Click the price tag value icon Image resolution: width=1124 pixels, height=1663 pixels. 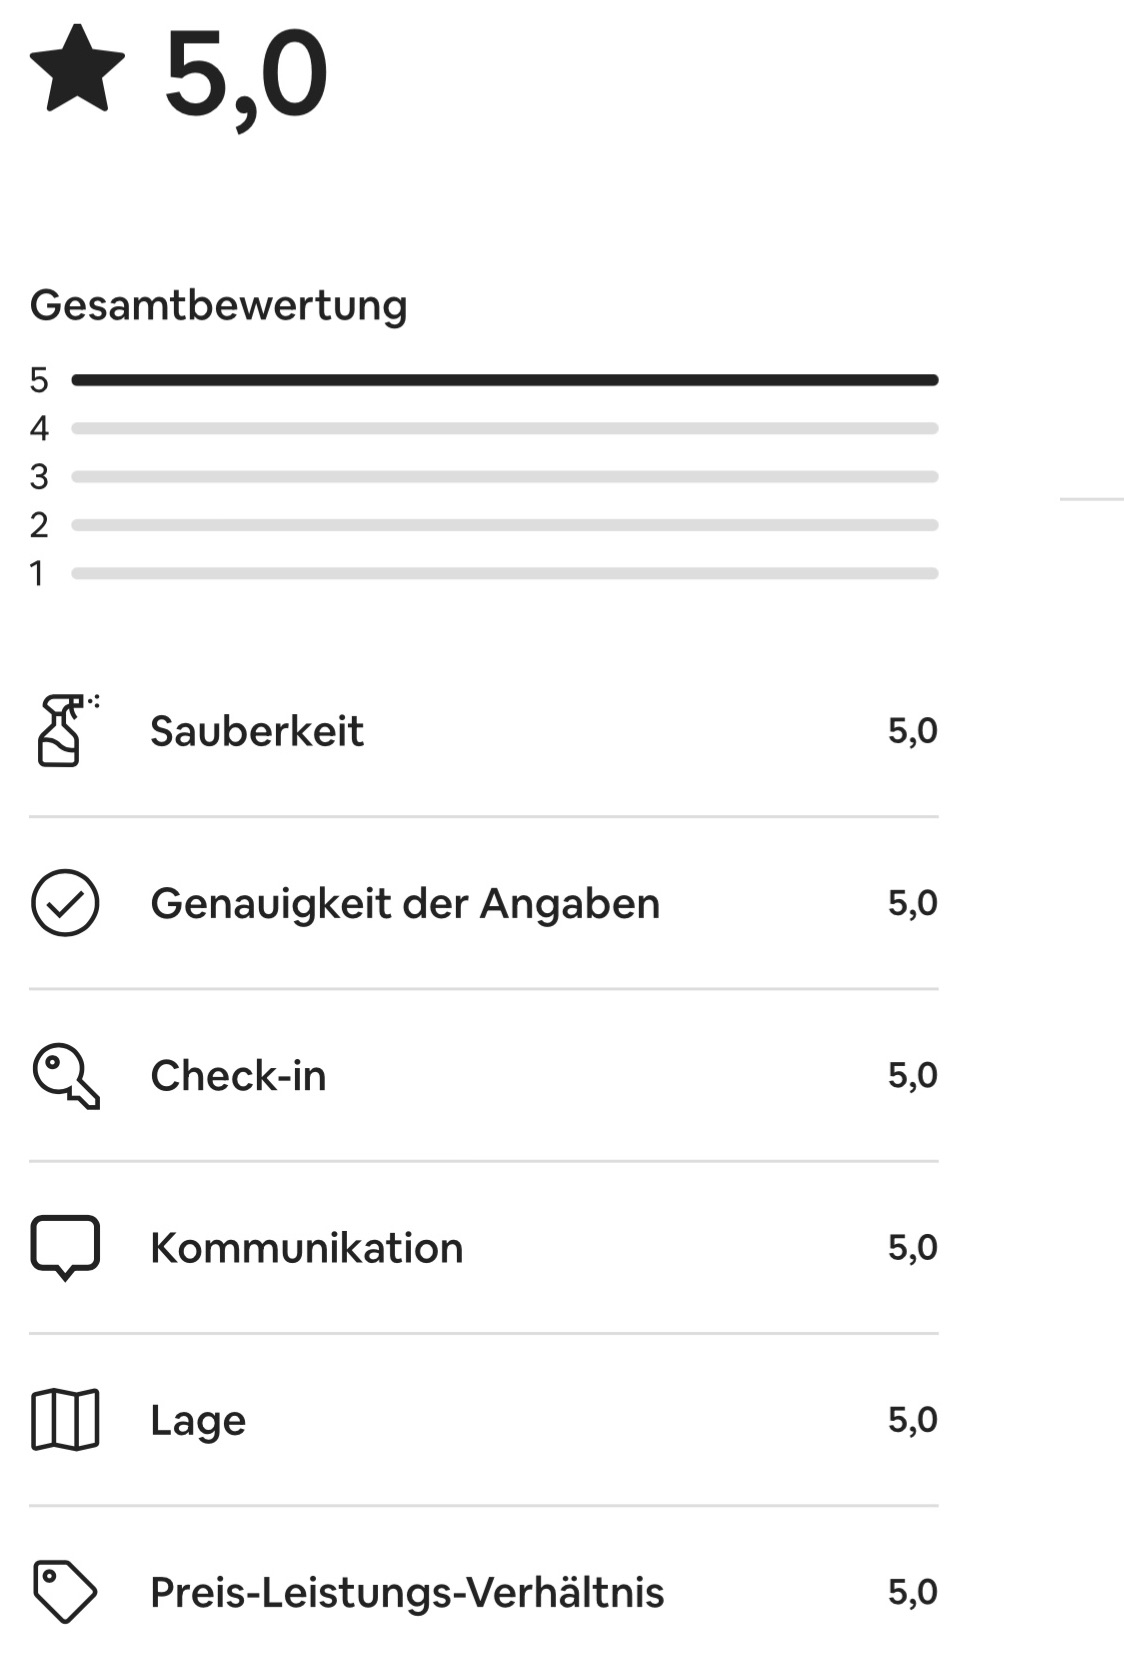[65, 1592]
